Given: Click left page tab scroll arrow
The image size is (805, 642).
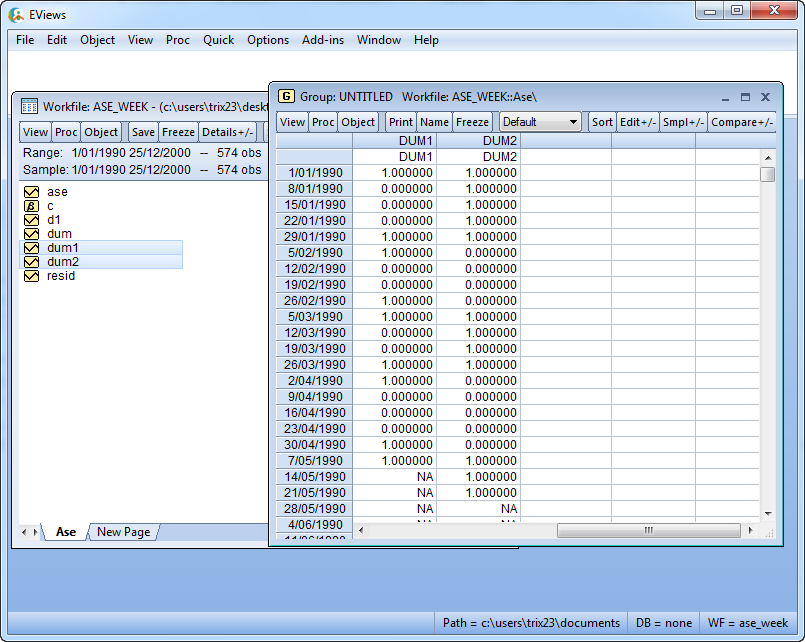Looking at the screenshot, I should tap(24, 532).
